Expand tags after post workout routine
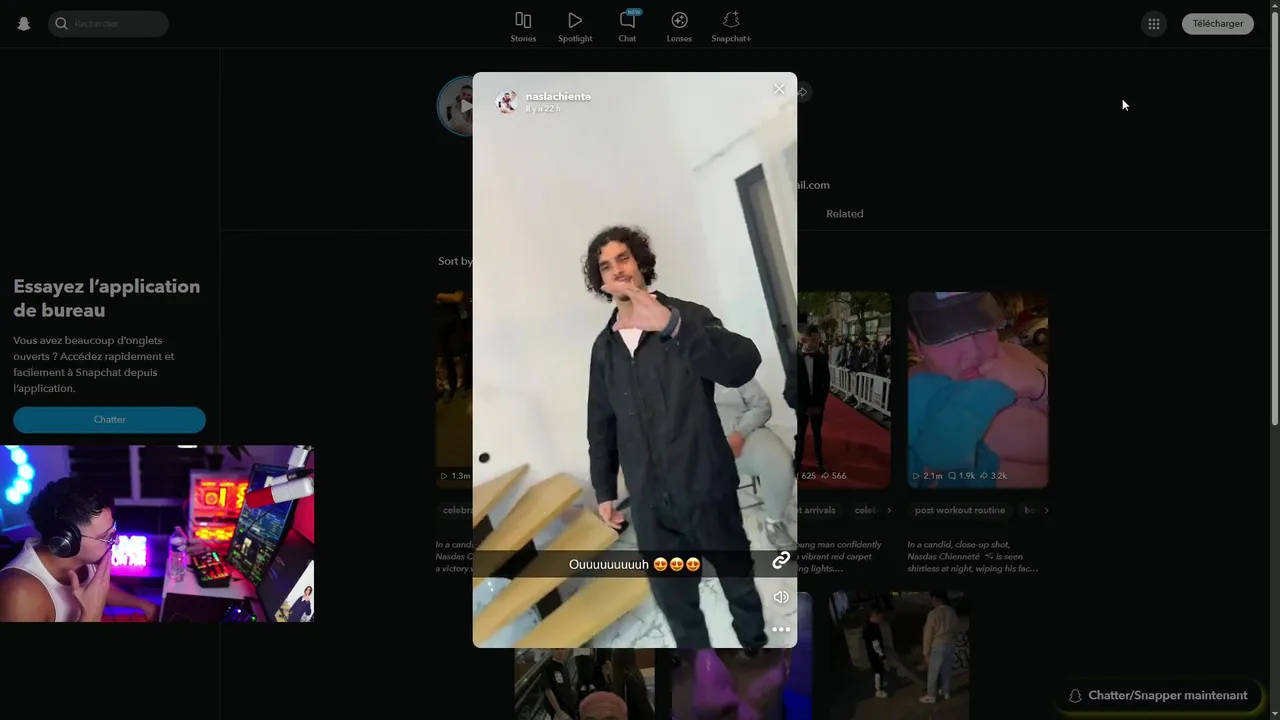The height and width of the screenshot is (720, 1280). tap(1046, 510)
